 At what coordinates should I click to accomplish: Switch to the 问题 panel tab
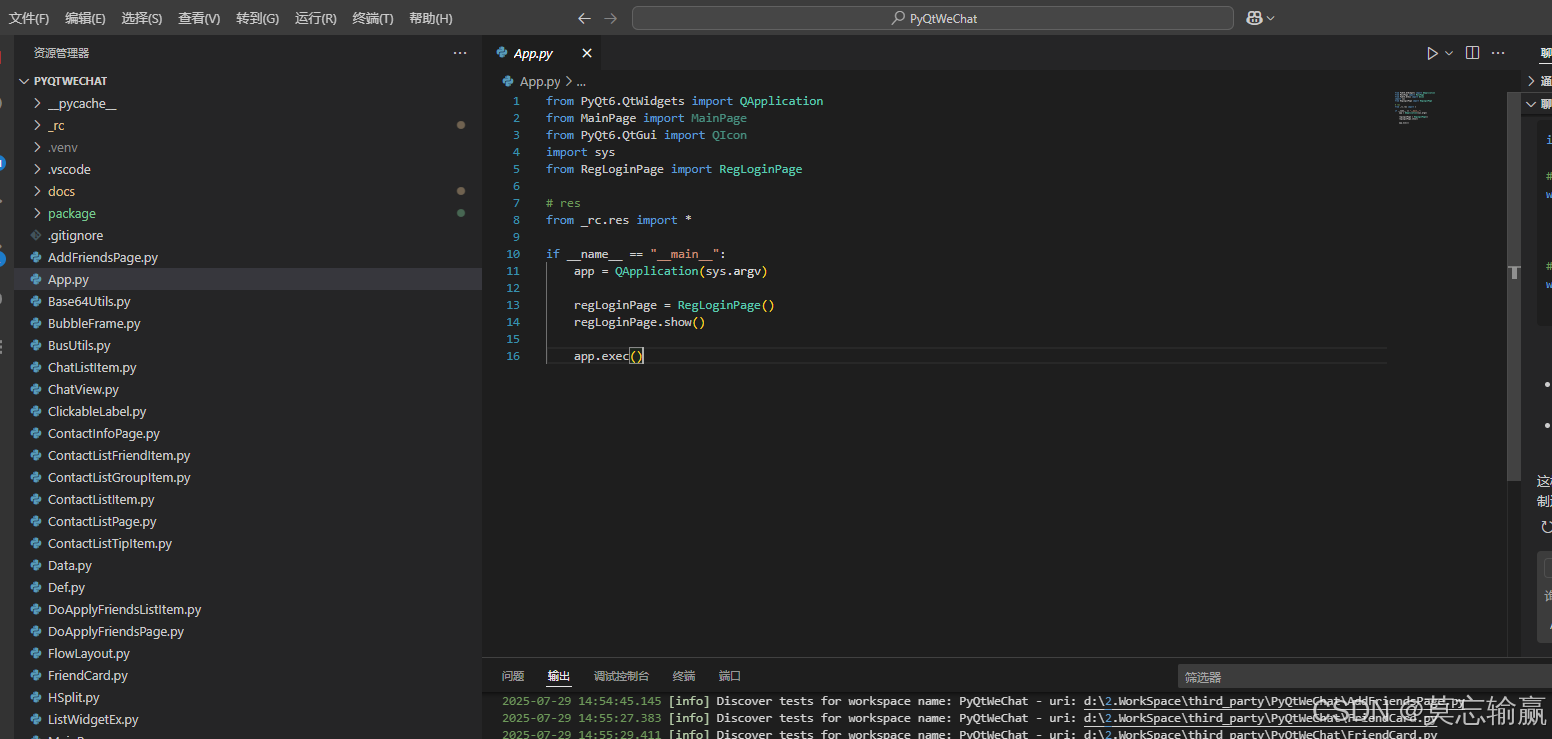(x=513, y=676)
